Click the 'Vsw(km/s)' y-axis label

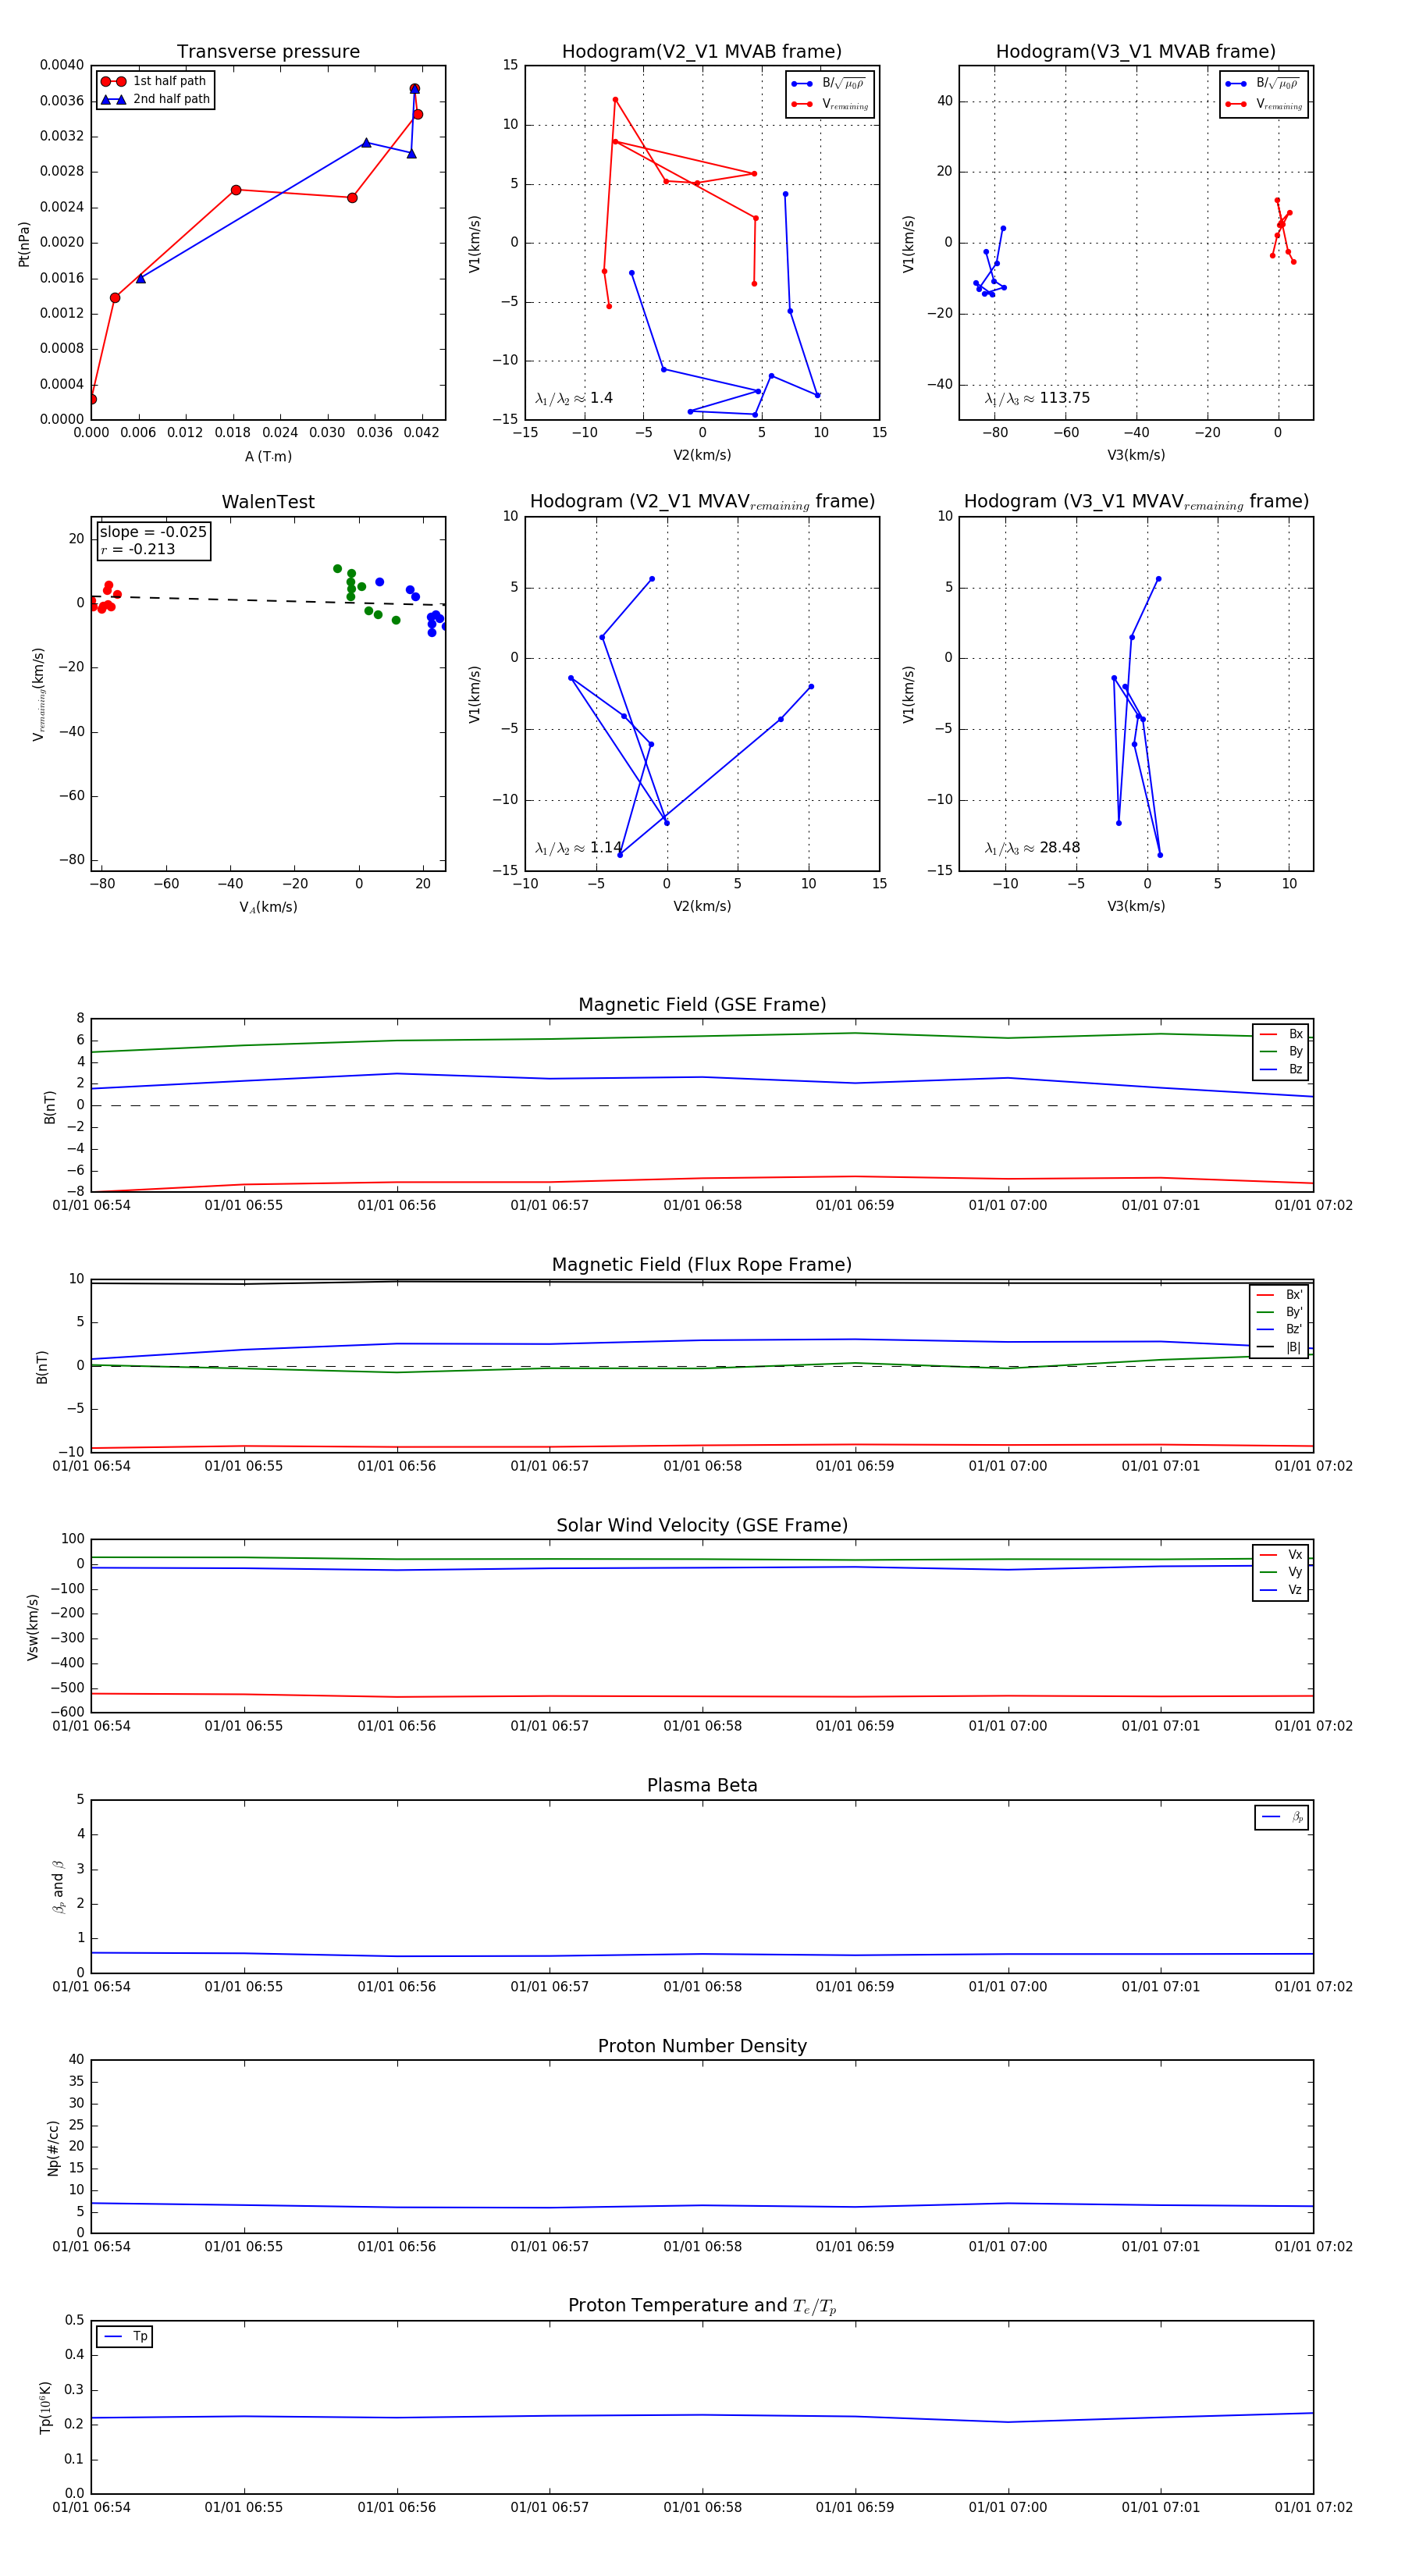33,1627
